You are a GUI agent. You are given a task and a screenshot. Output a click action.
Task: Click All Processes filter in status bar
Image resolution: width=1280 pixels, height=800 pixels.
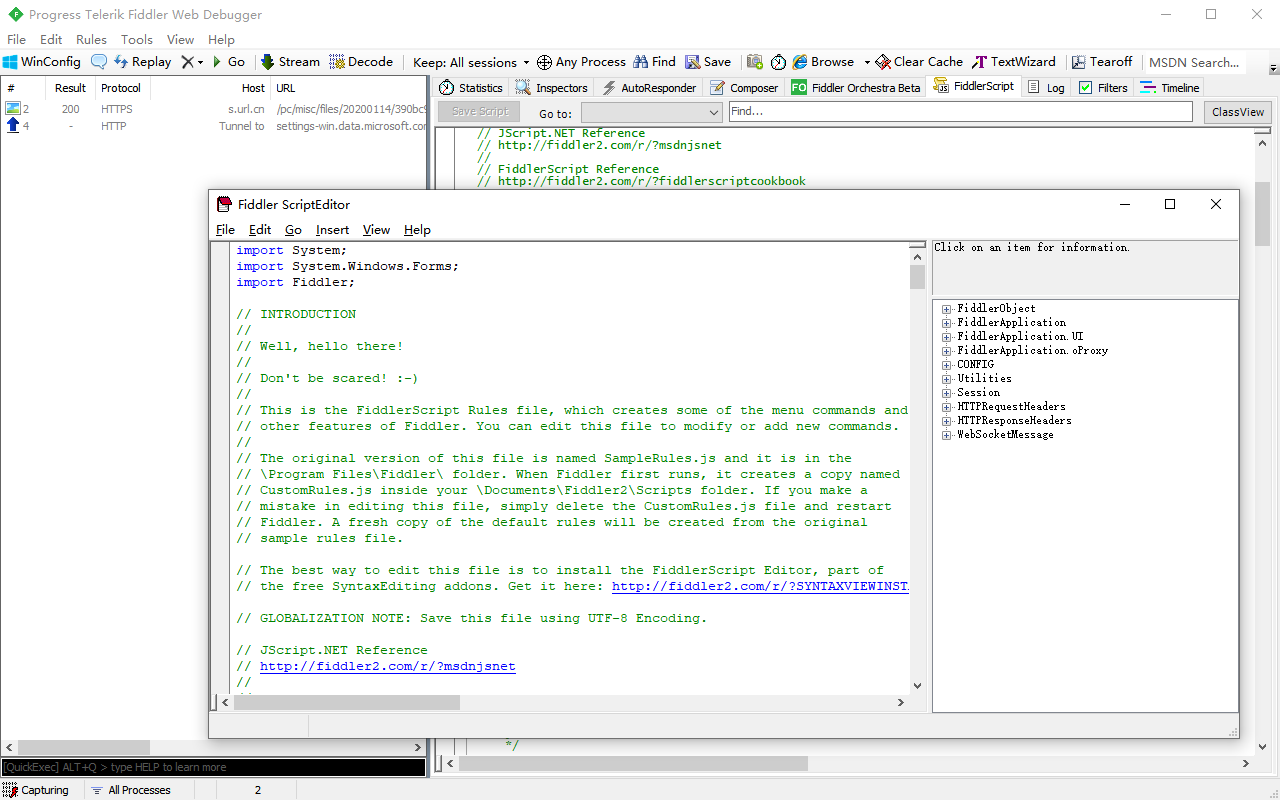[x=131, y=790]
